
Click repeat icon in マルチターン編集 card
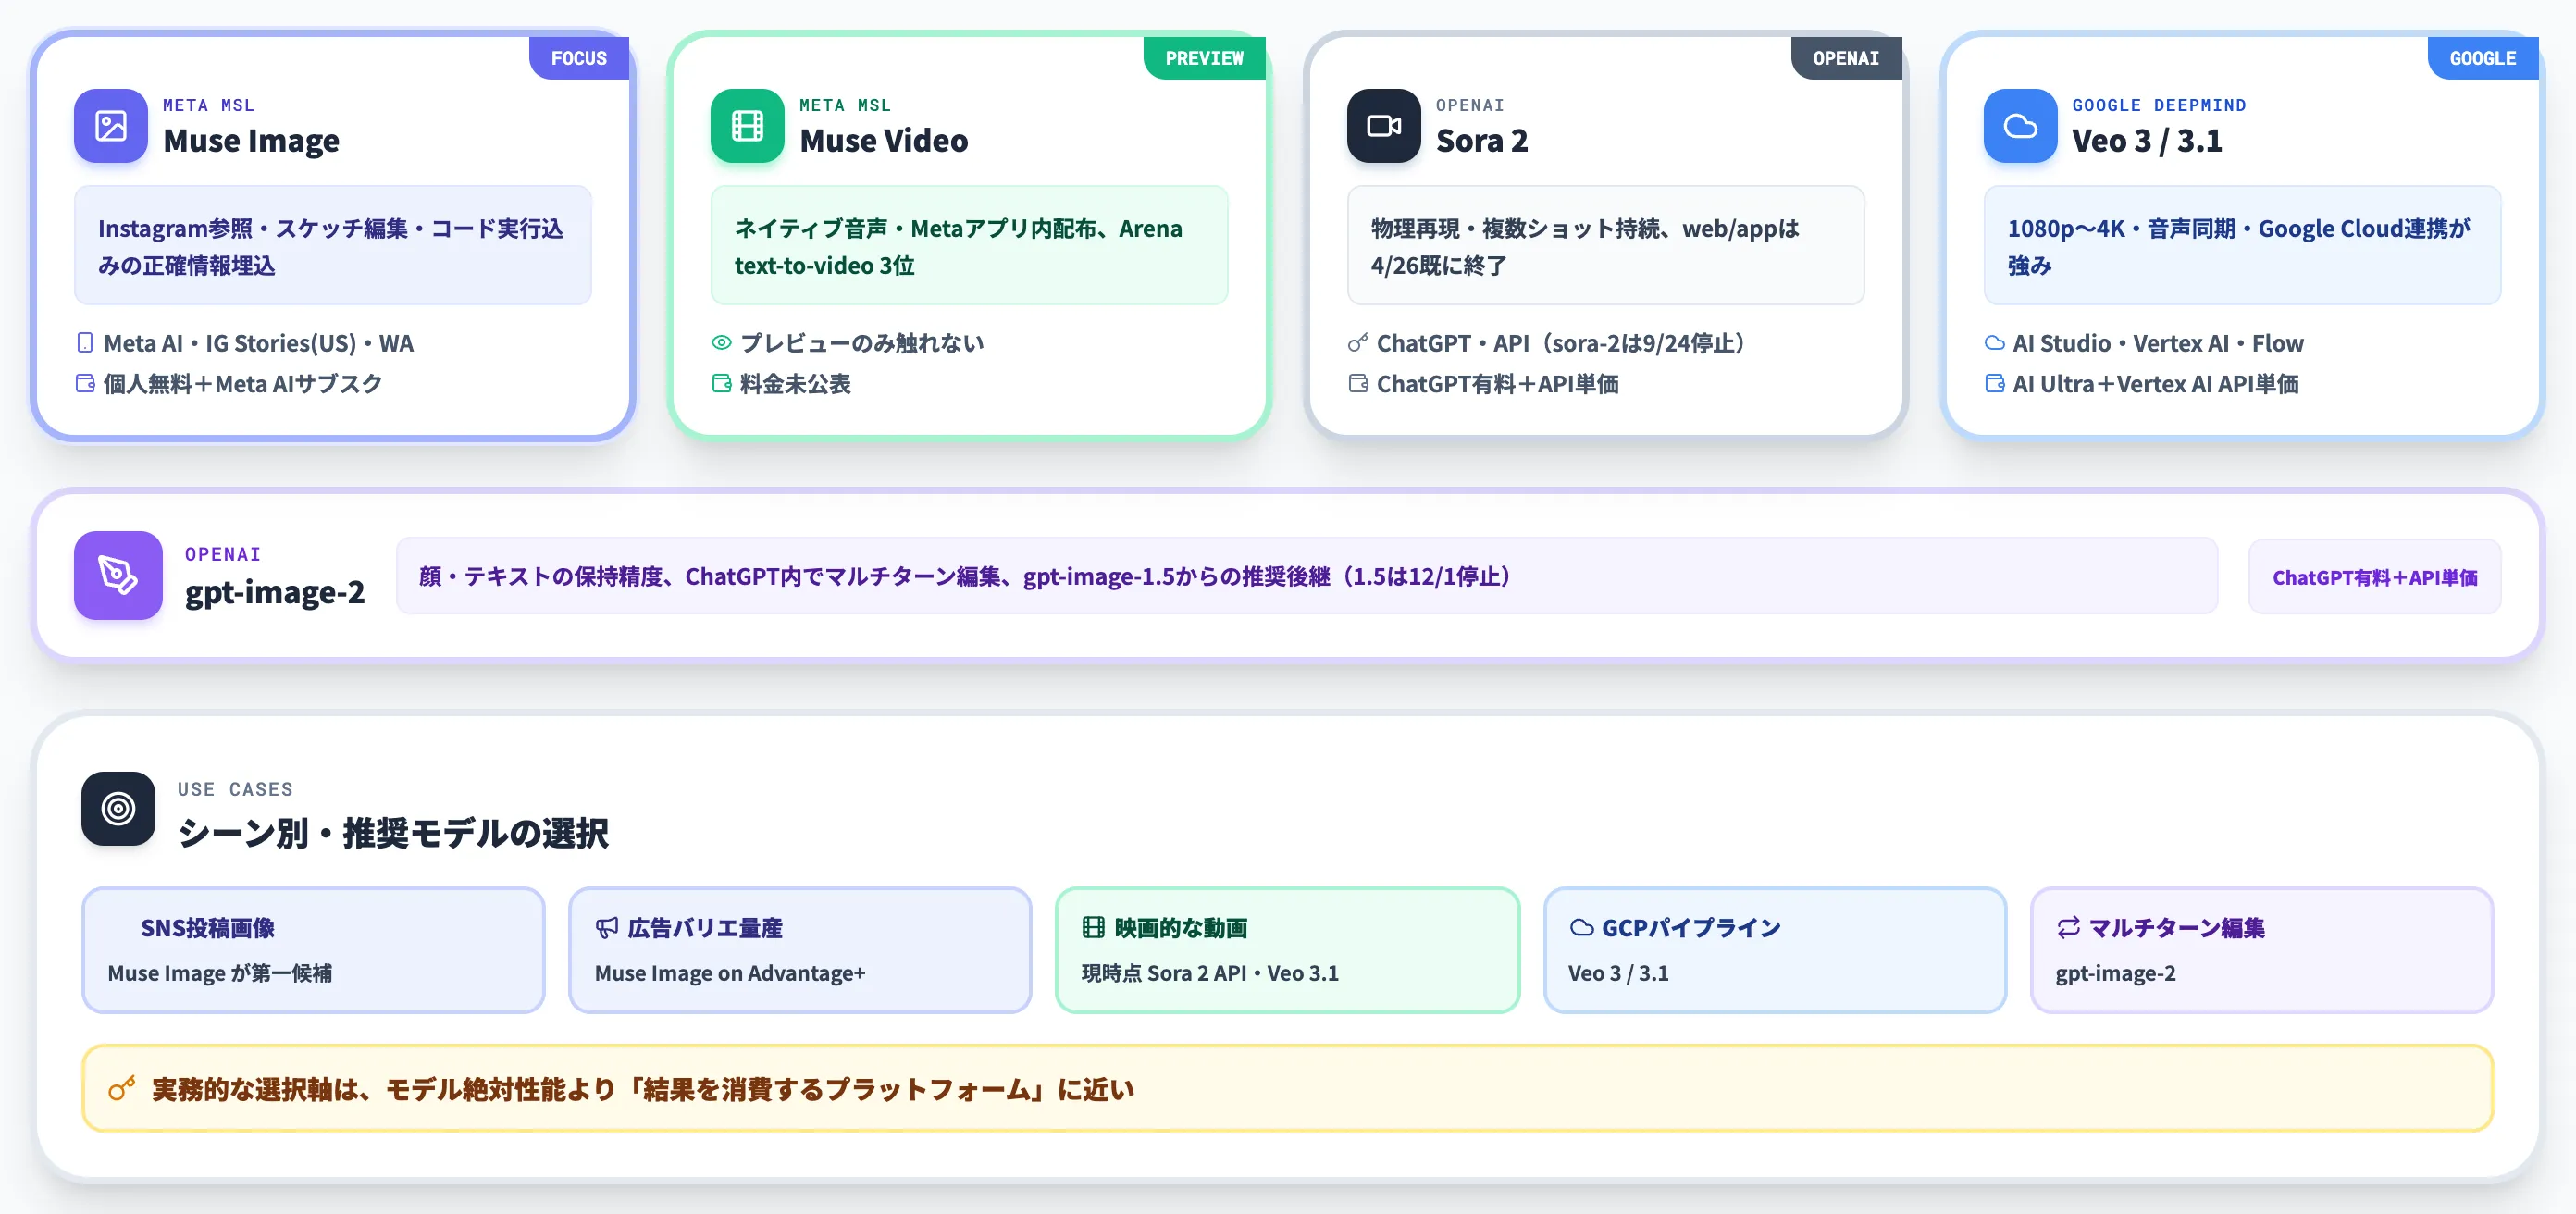point(2068,928)
